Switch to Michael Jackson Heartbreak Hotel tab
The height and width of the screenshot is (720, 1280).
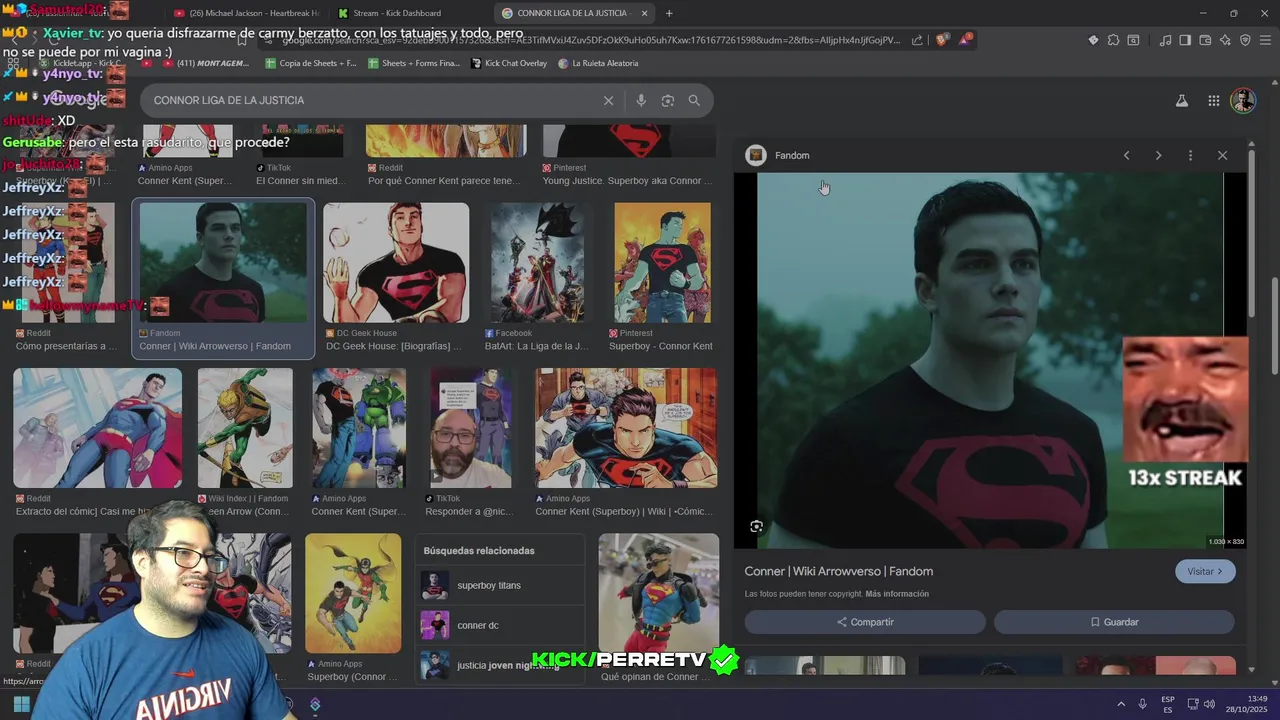246,13
